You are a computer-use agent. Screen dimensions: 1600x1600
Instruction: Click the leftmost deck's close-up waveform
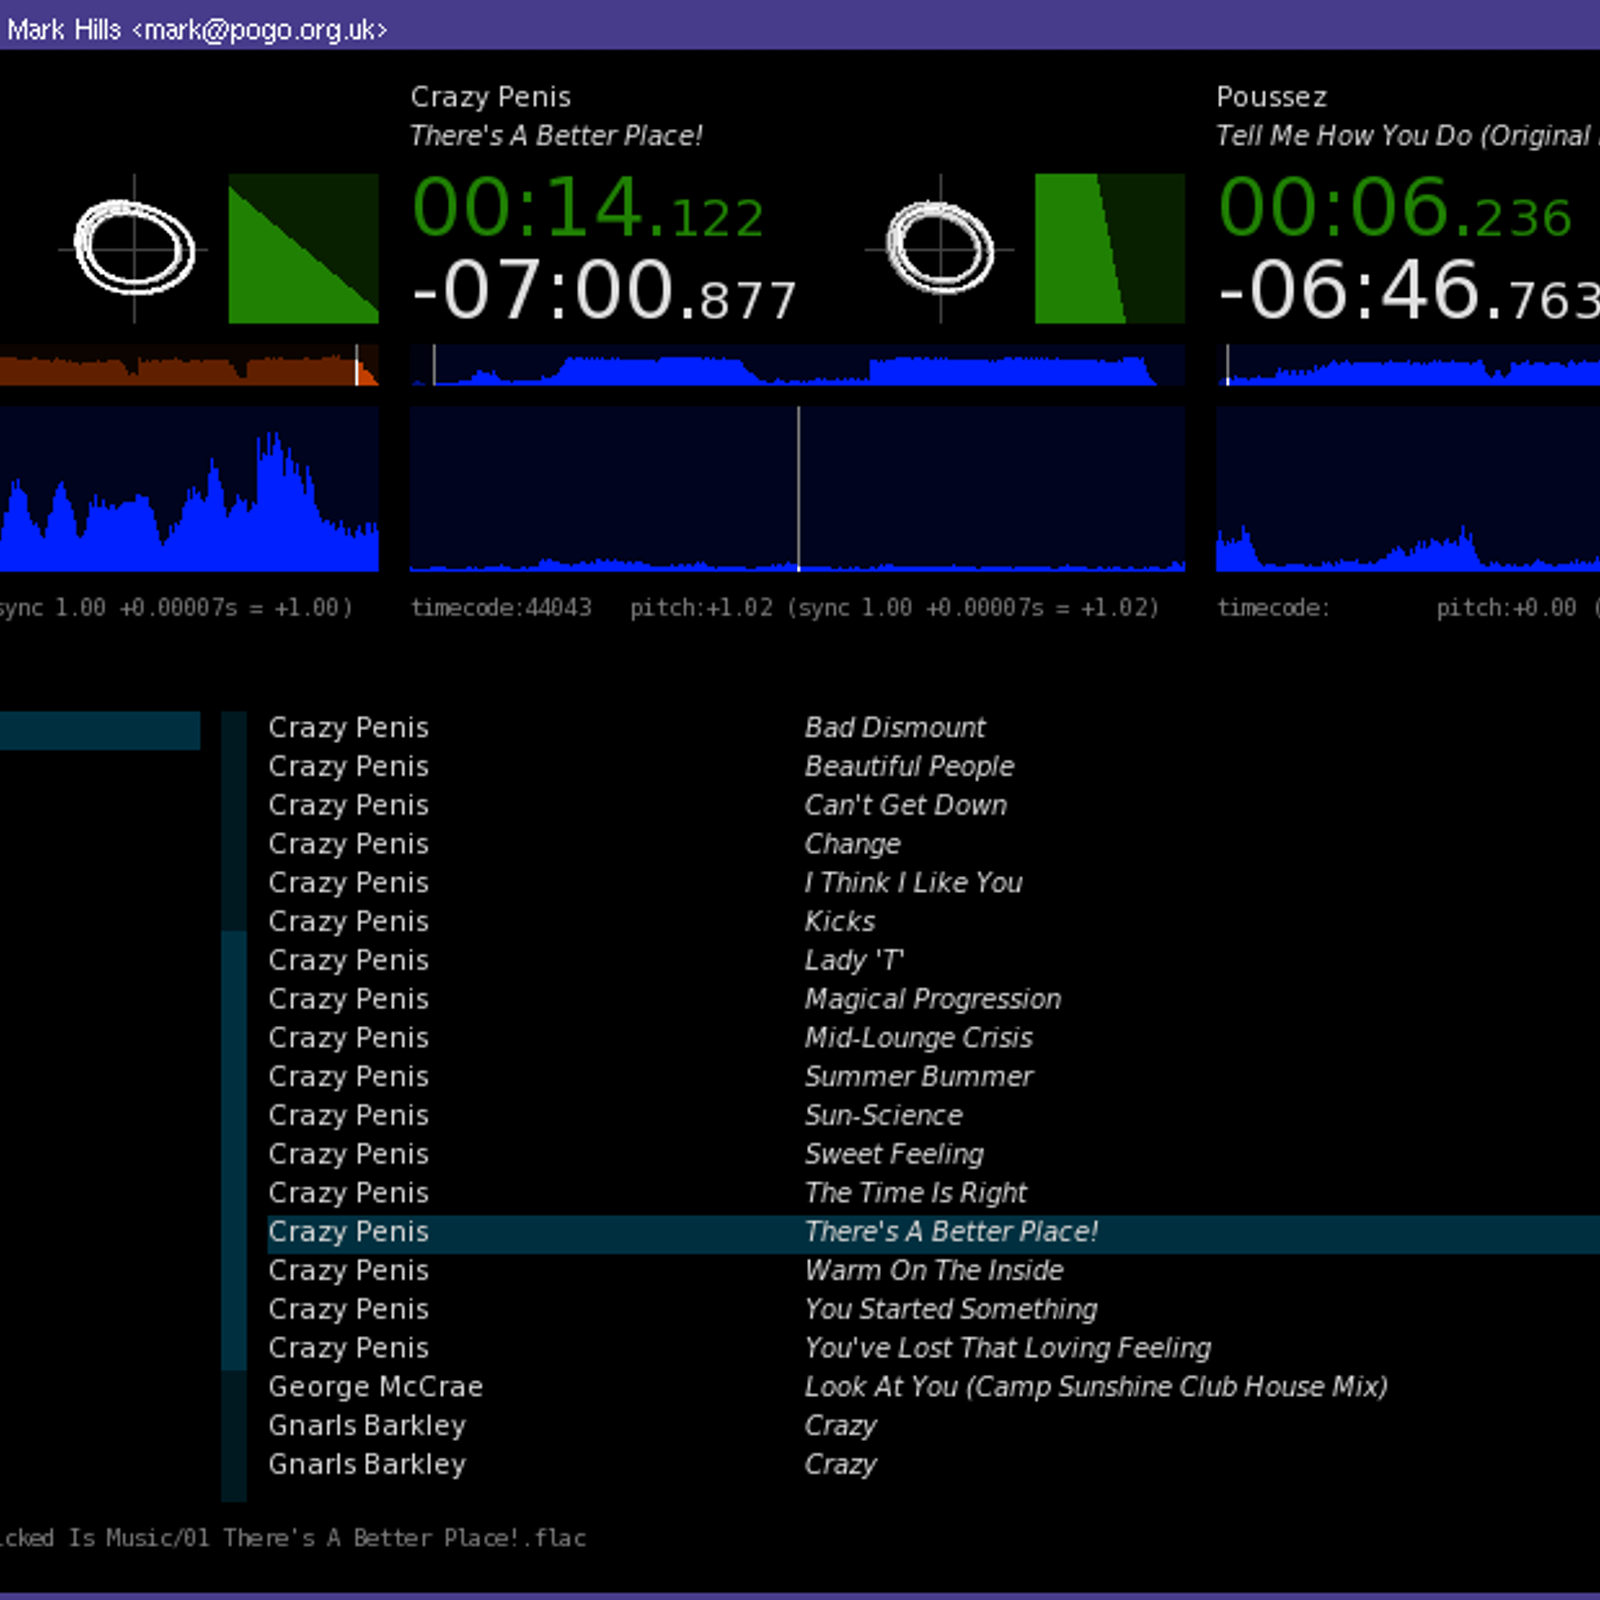189,489
